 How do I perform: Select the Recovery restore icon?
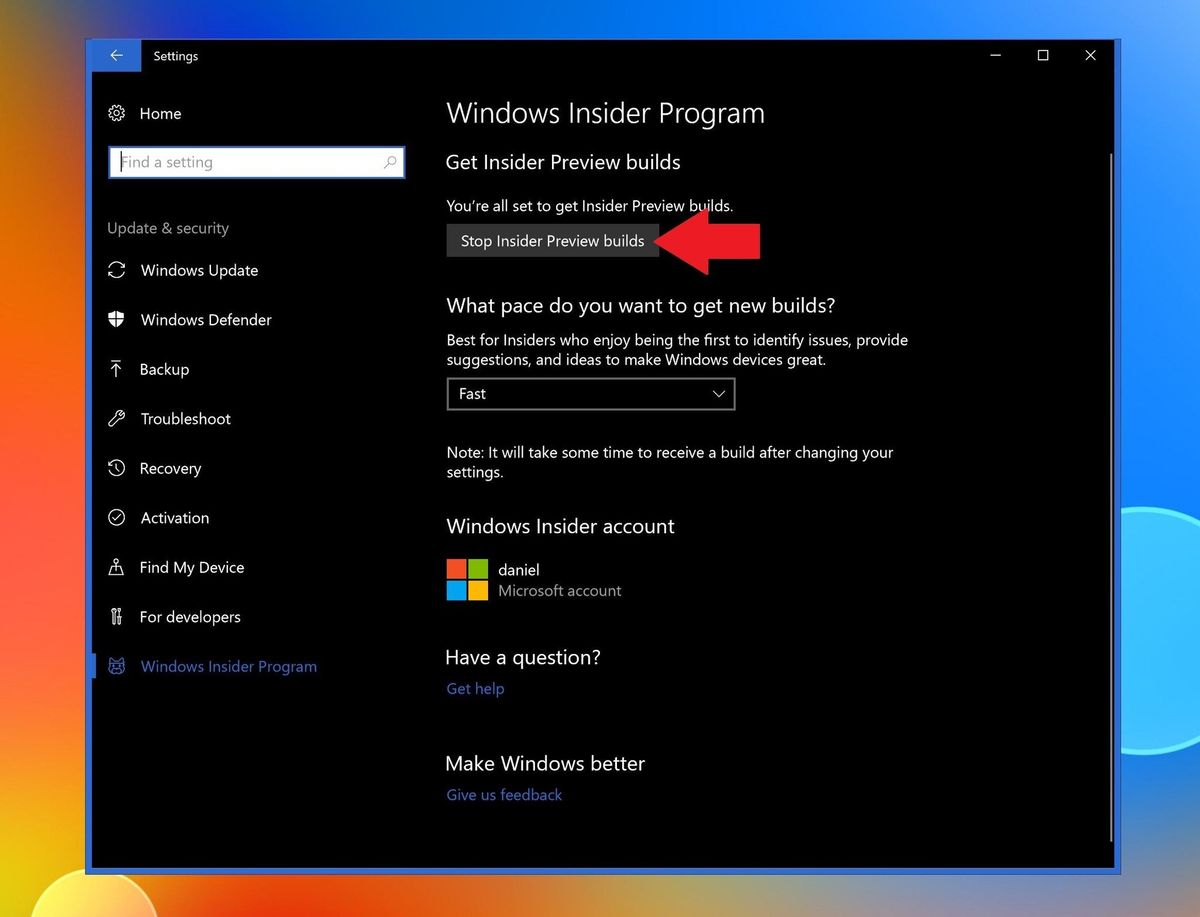(117, 468)
